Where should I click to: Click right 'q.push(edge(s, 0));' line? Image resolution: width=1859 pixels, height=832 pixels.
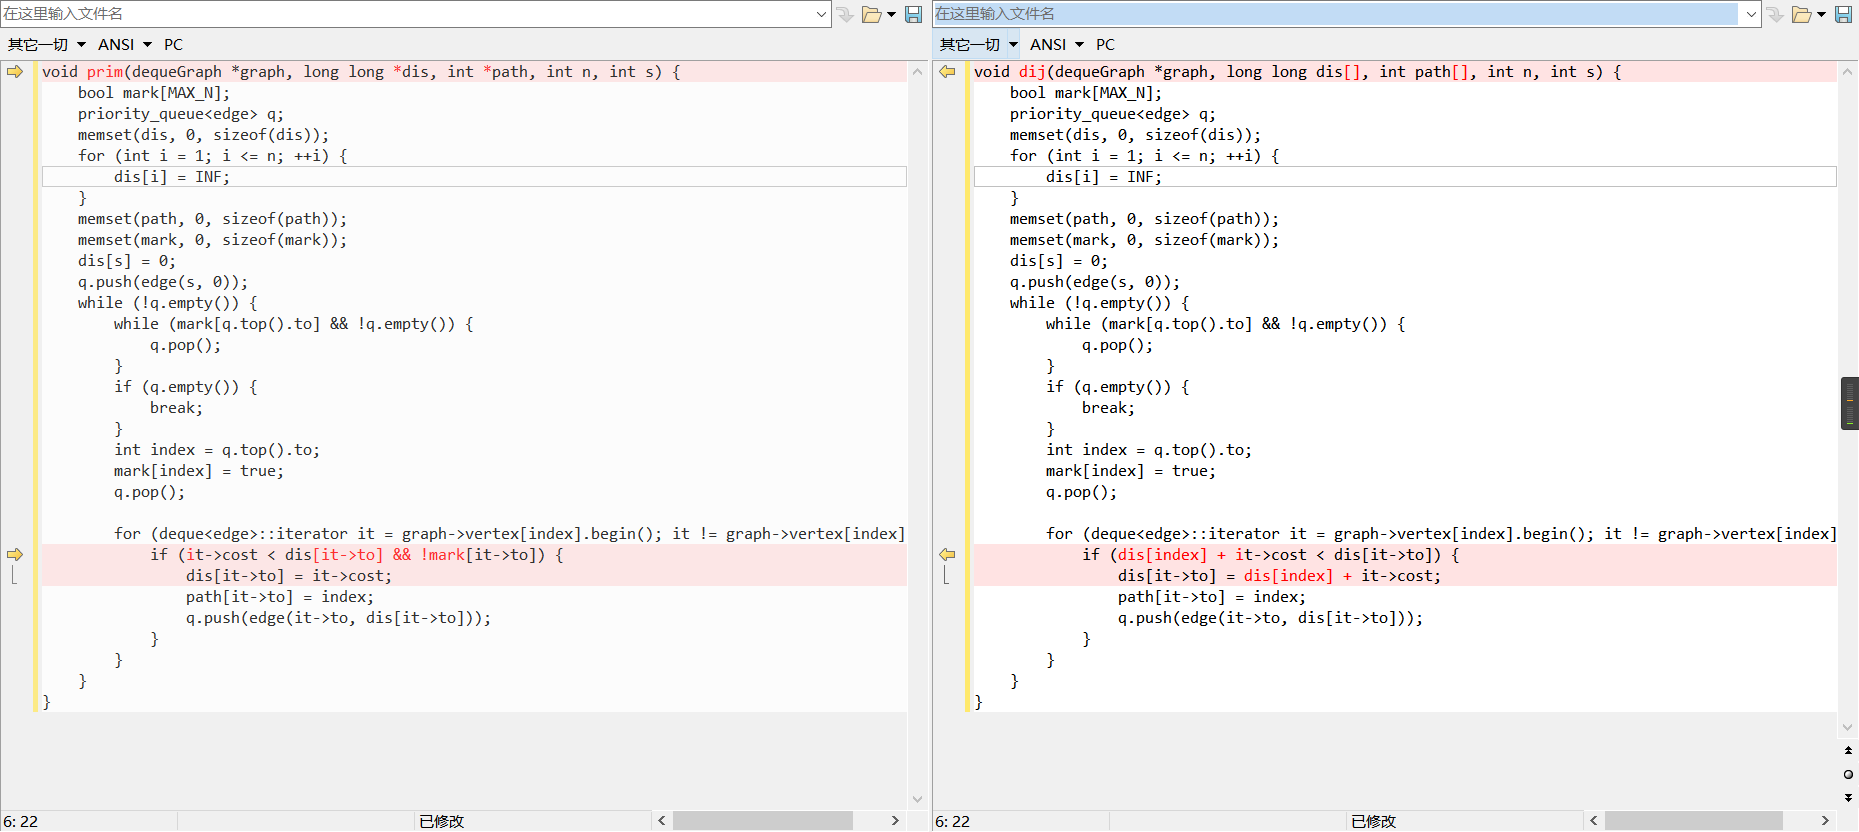[1095, 282]
